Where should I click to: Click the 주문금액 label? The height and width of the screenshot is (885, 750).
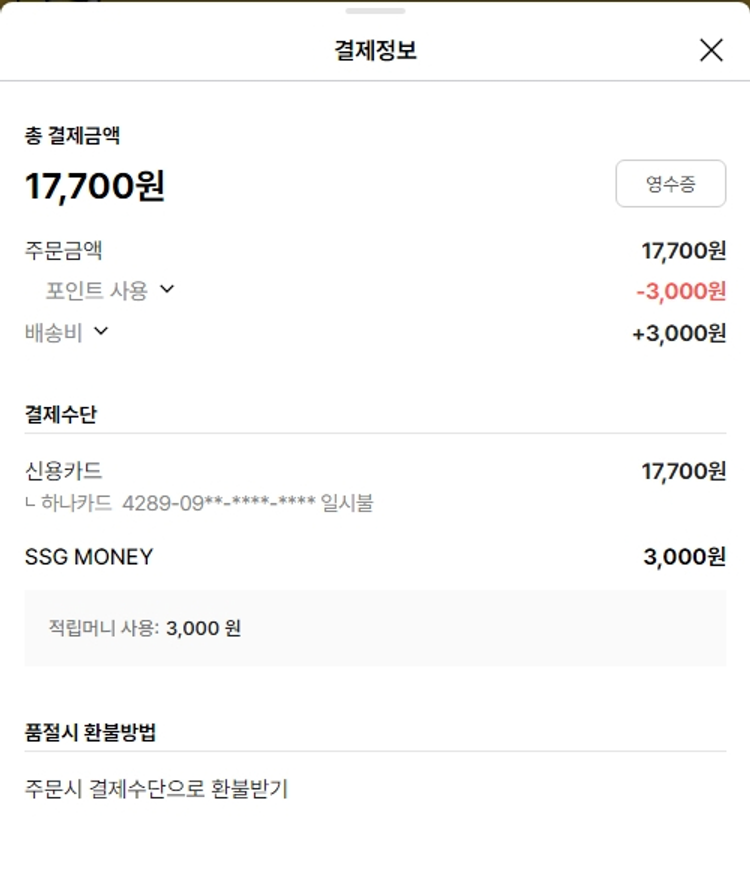[63, 250]
